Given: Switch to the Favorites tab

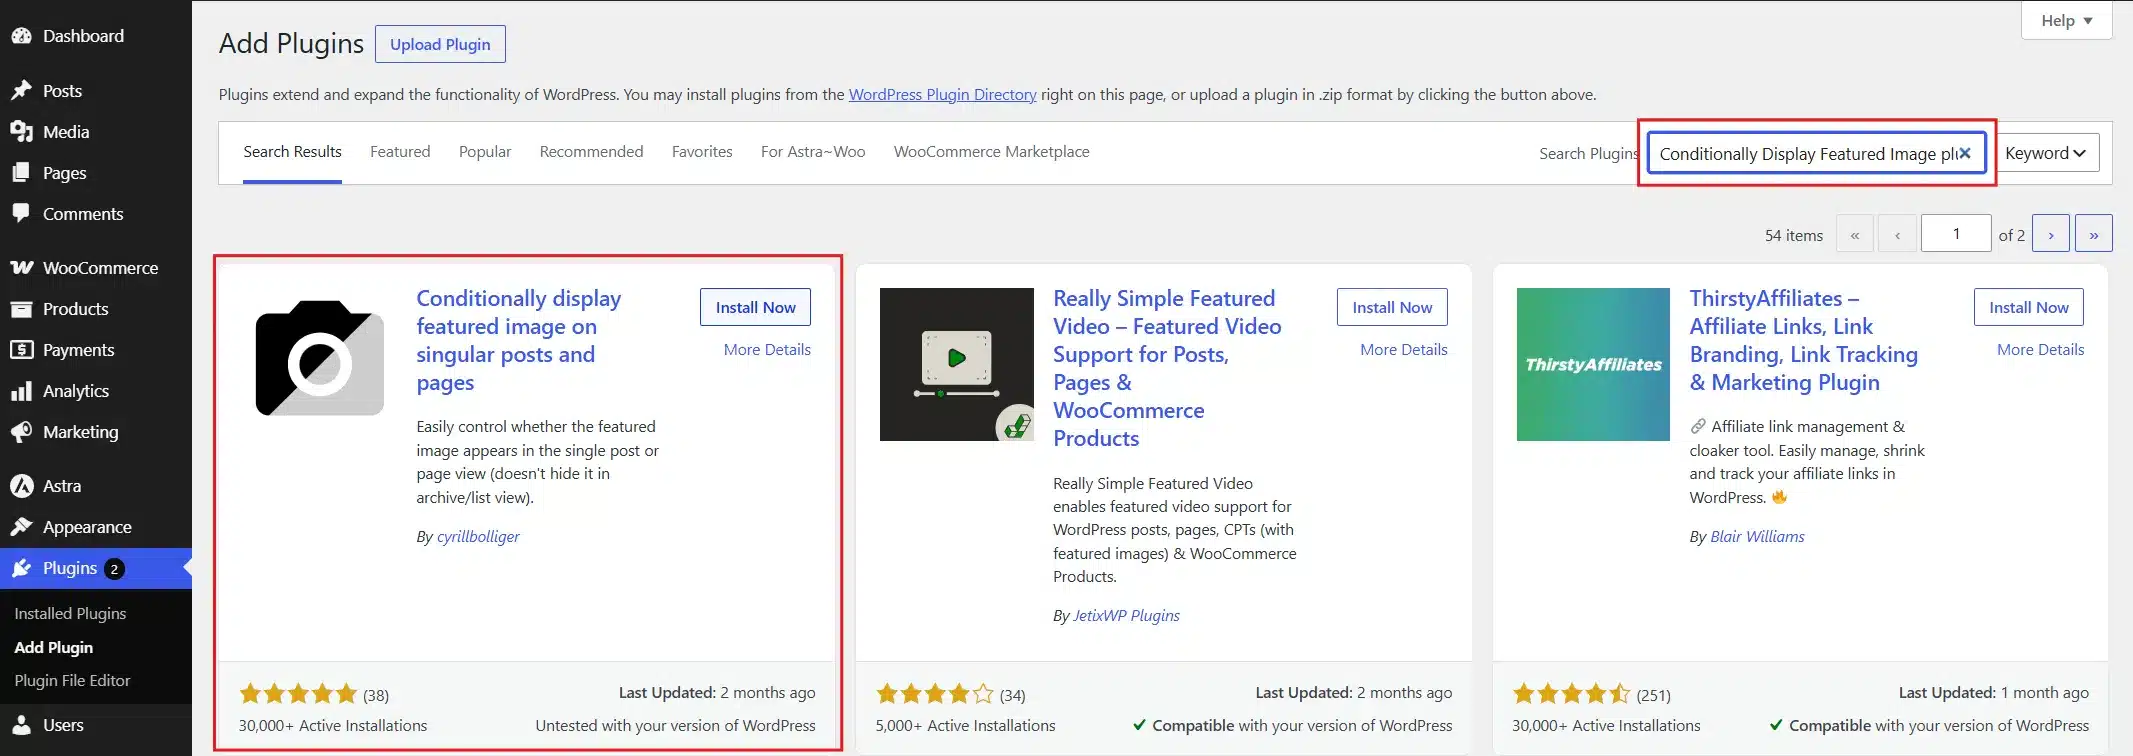Looking at the screenshot, I should pos(702,152).
